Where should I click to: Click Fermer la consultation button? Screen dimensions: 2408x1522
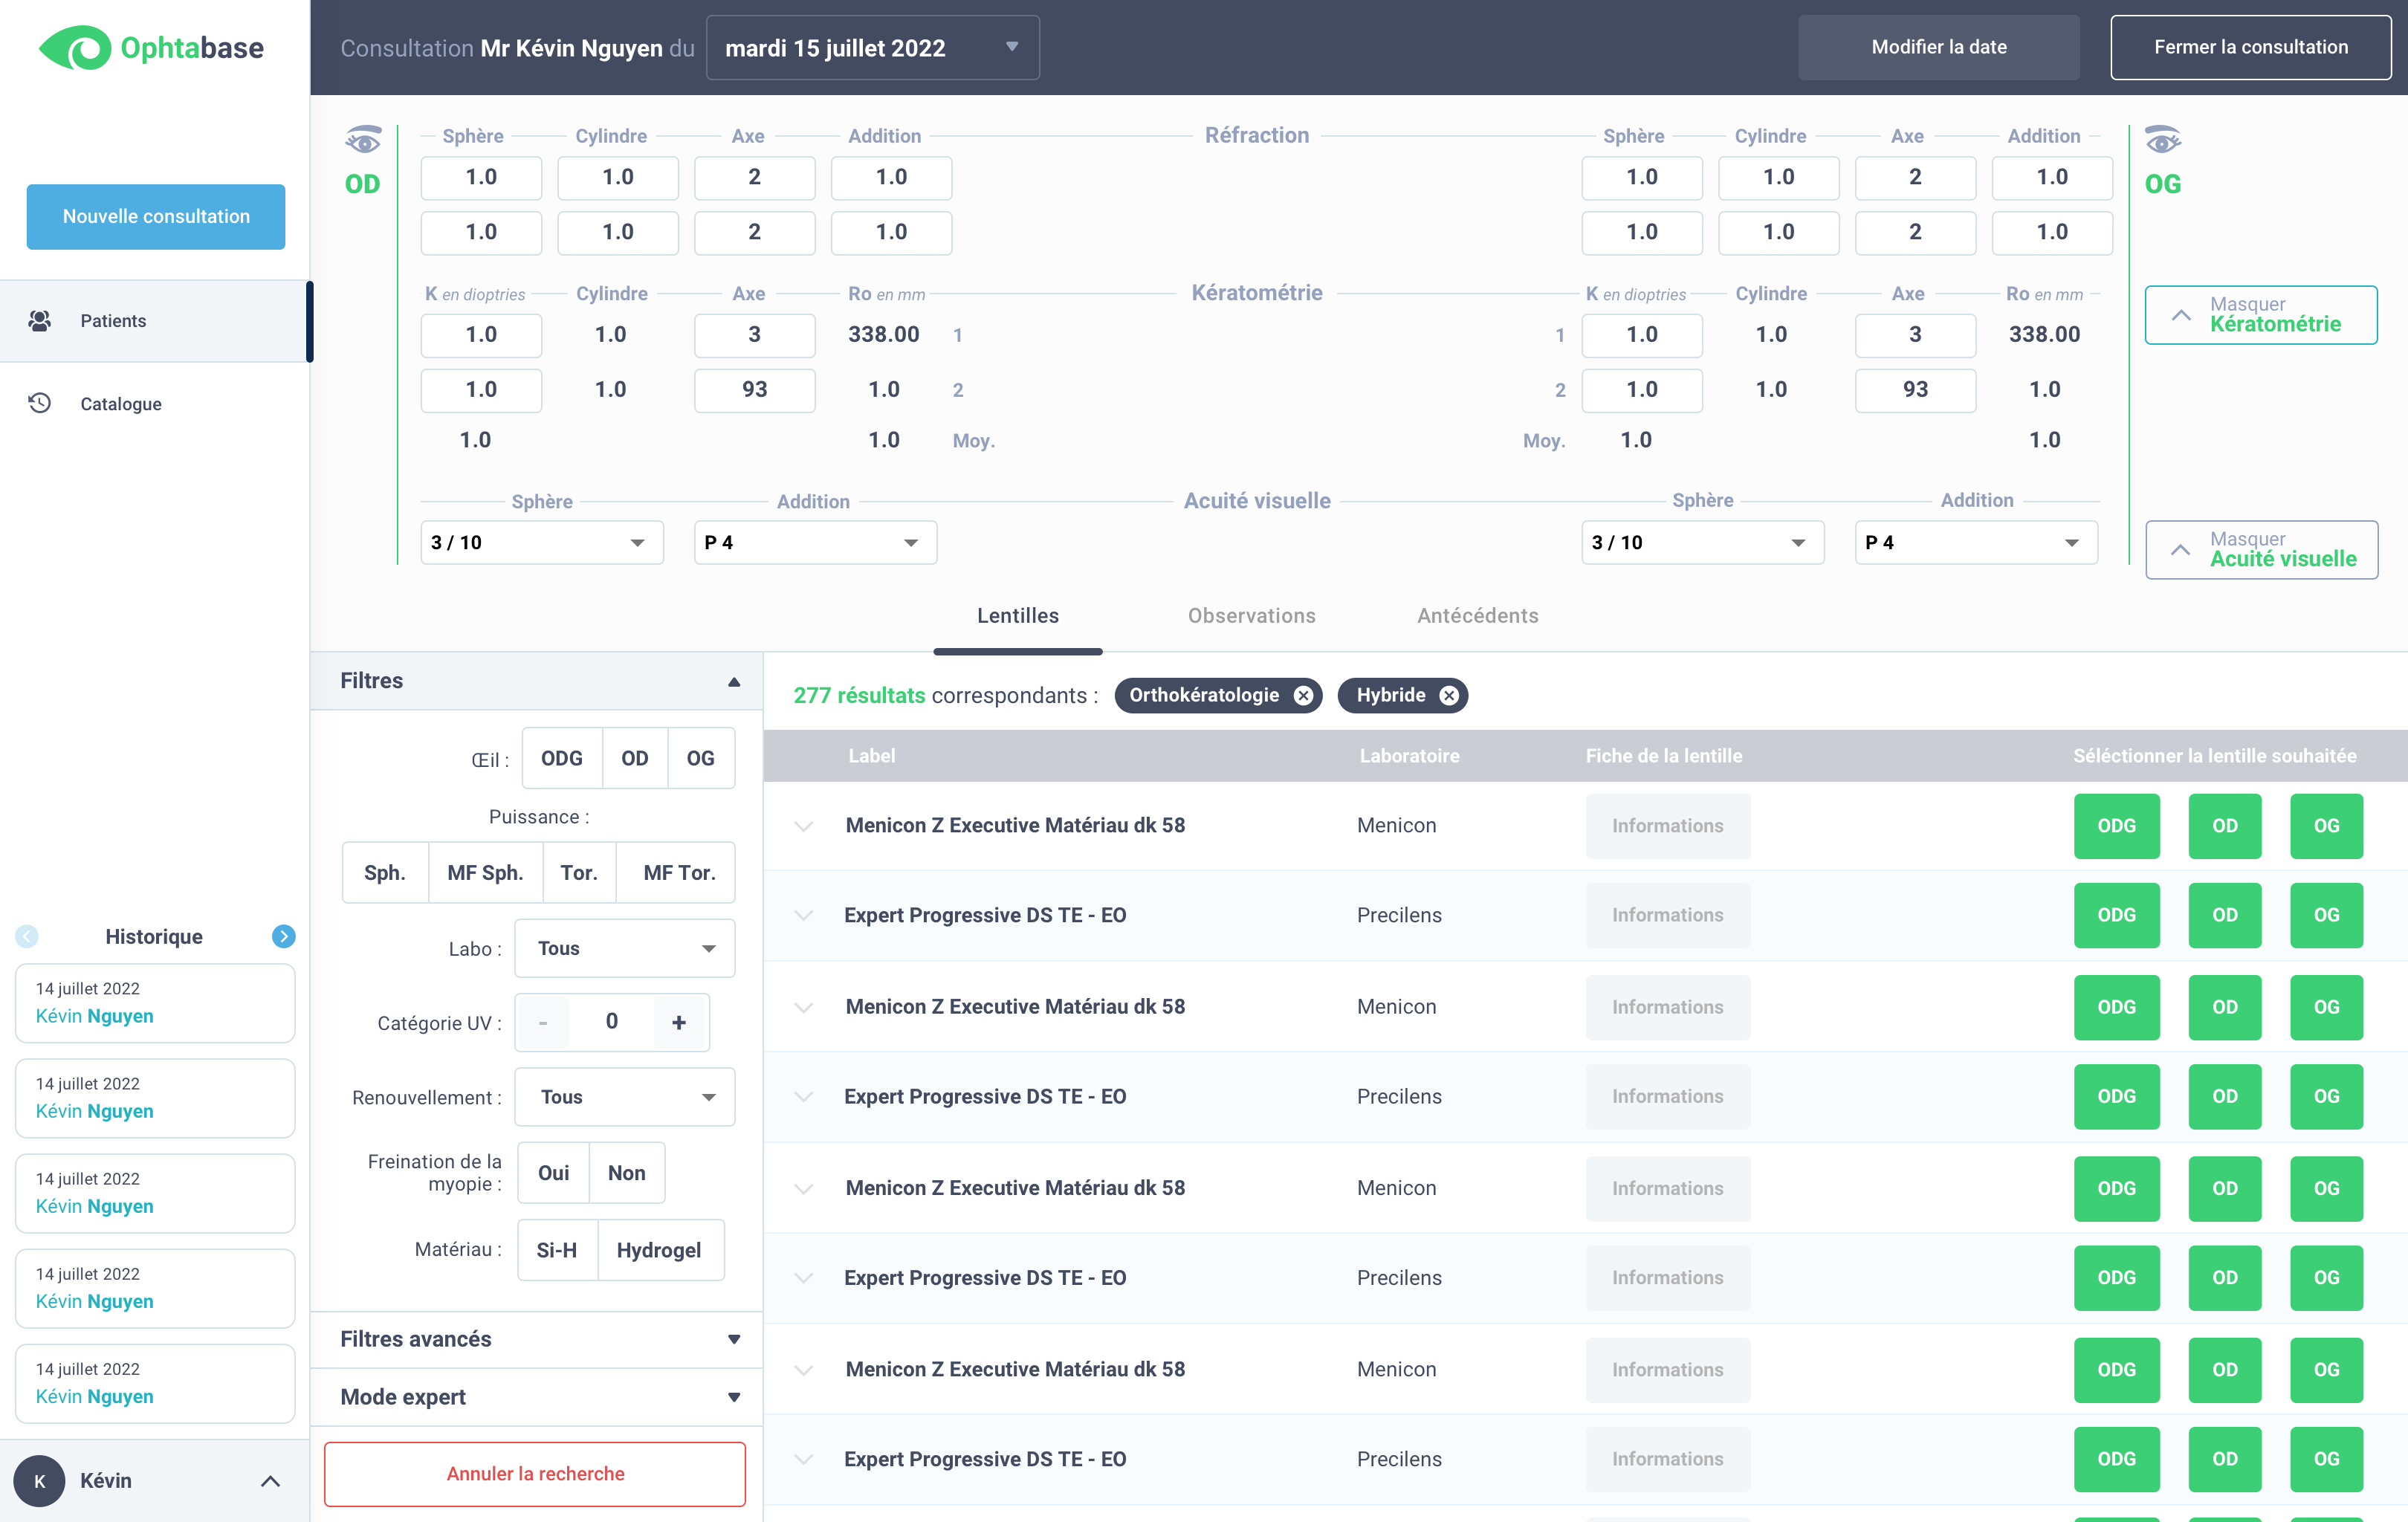[x=2250, y=47]
